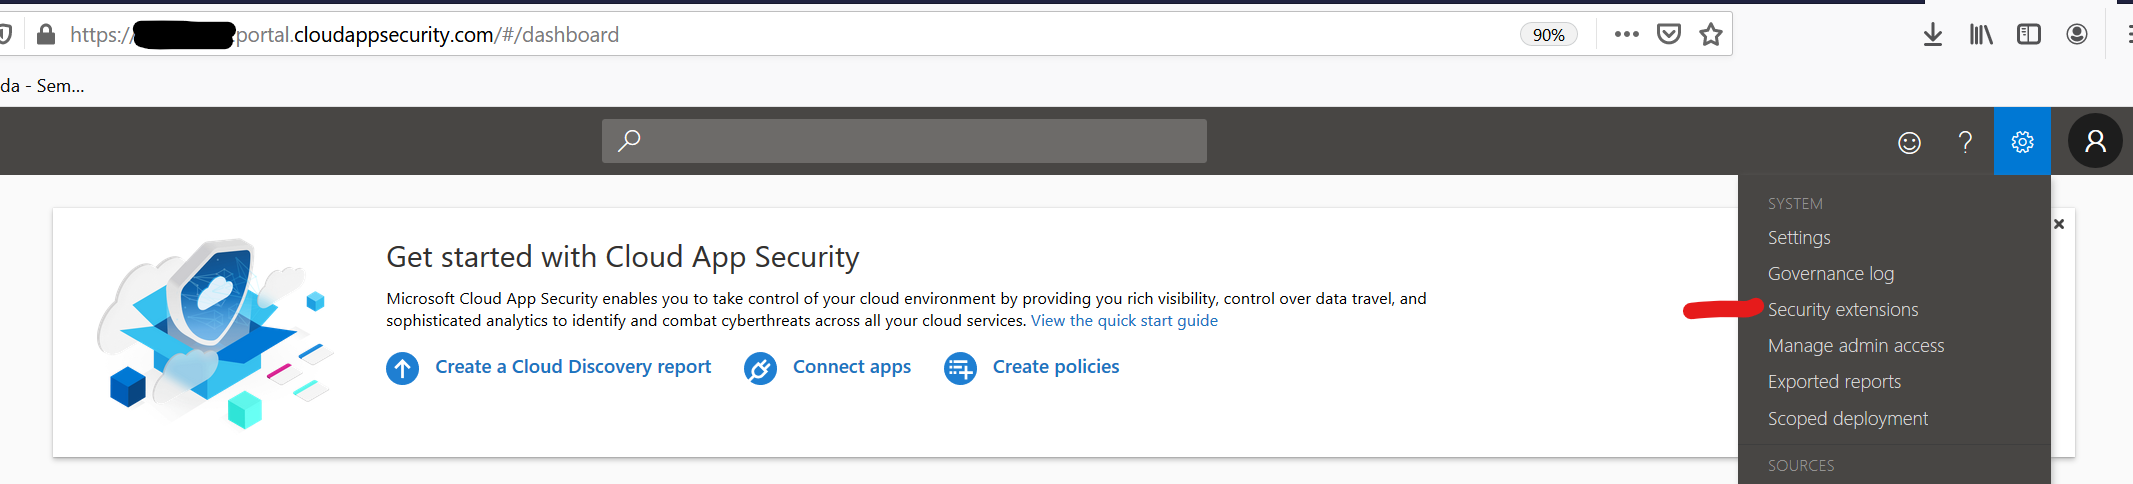
Task: Open the Governance log menu item
Action: 1831,274
